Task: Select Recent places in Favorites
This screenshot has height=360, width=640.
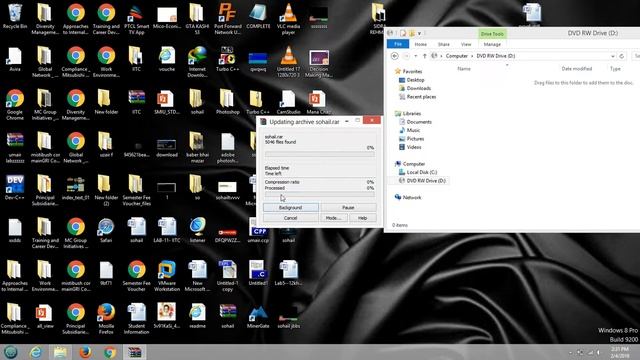Action: tap(421, 97)
